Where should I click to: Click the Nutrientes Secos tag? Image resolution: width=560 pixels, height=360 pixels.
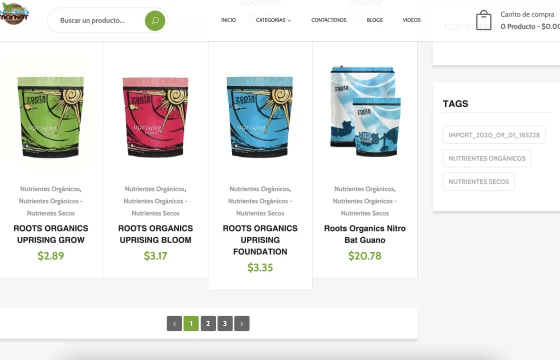[479, 181]
